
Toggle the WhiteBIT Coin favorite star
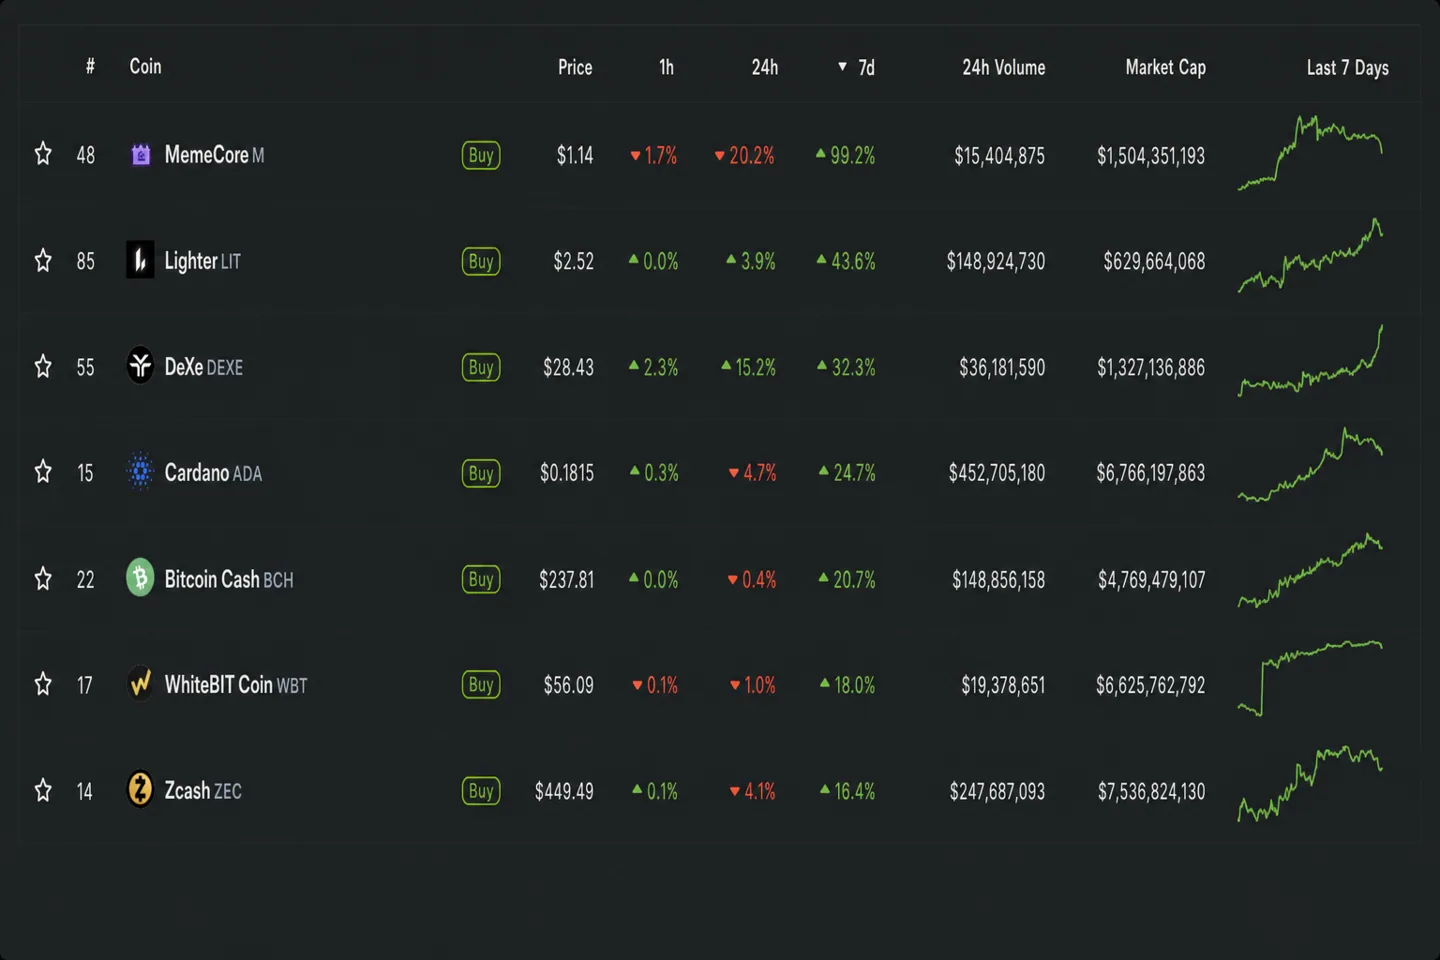[43, 684]
